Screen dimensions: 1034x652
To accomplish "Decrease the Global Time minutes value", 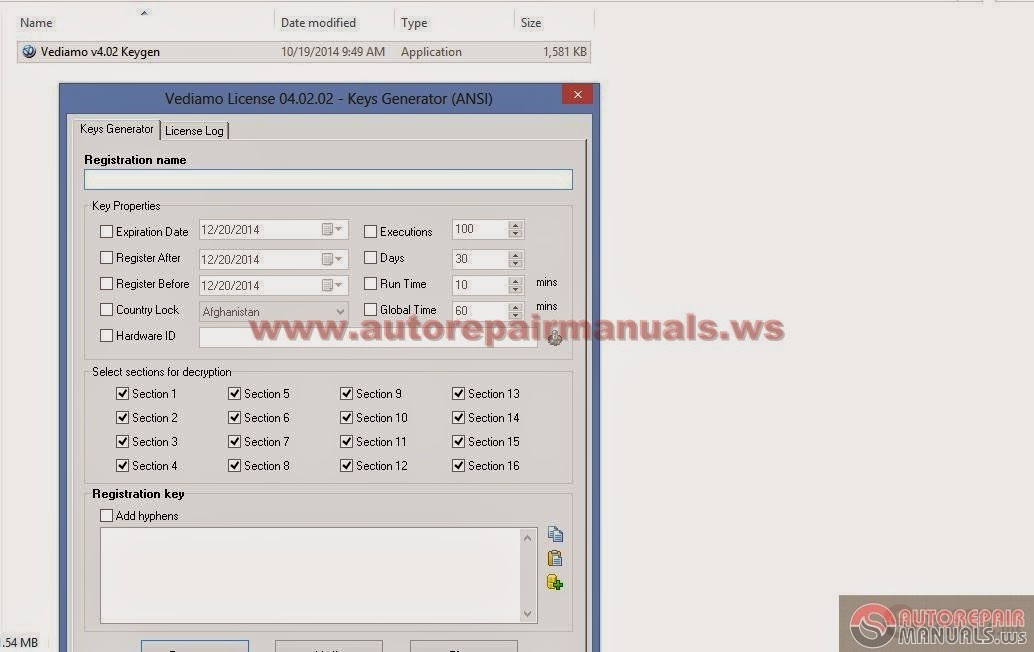I will tap(516, 315).
